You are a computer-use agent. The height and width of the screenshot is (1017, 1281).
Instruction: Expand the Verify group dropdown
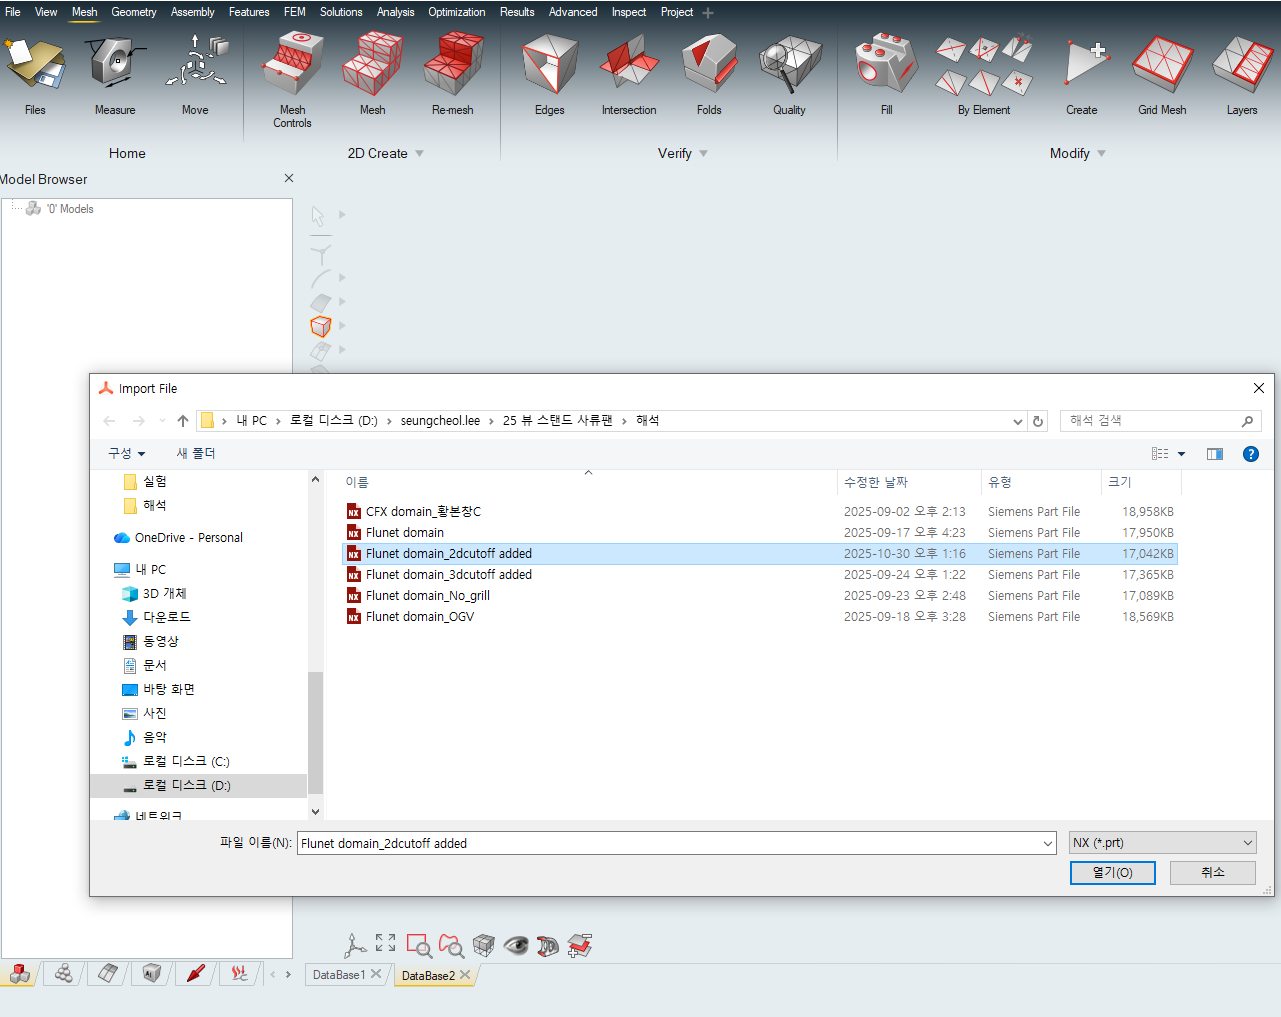tap(704, 154)
